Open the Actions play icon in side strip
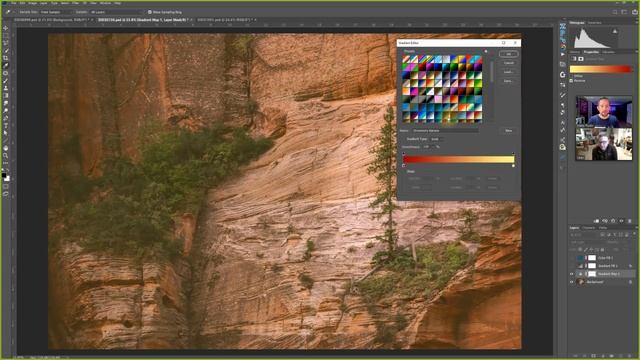 563,54
